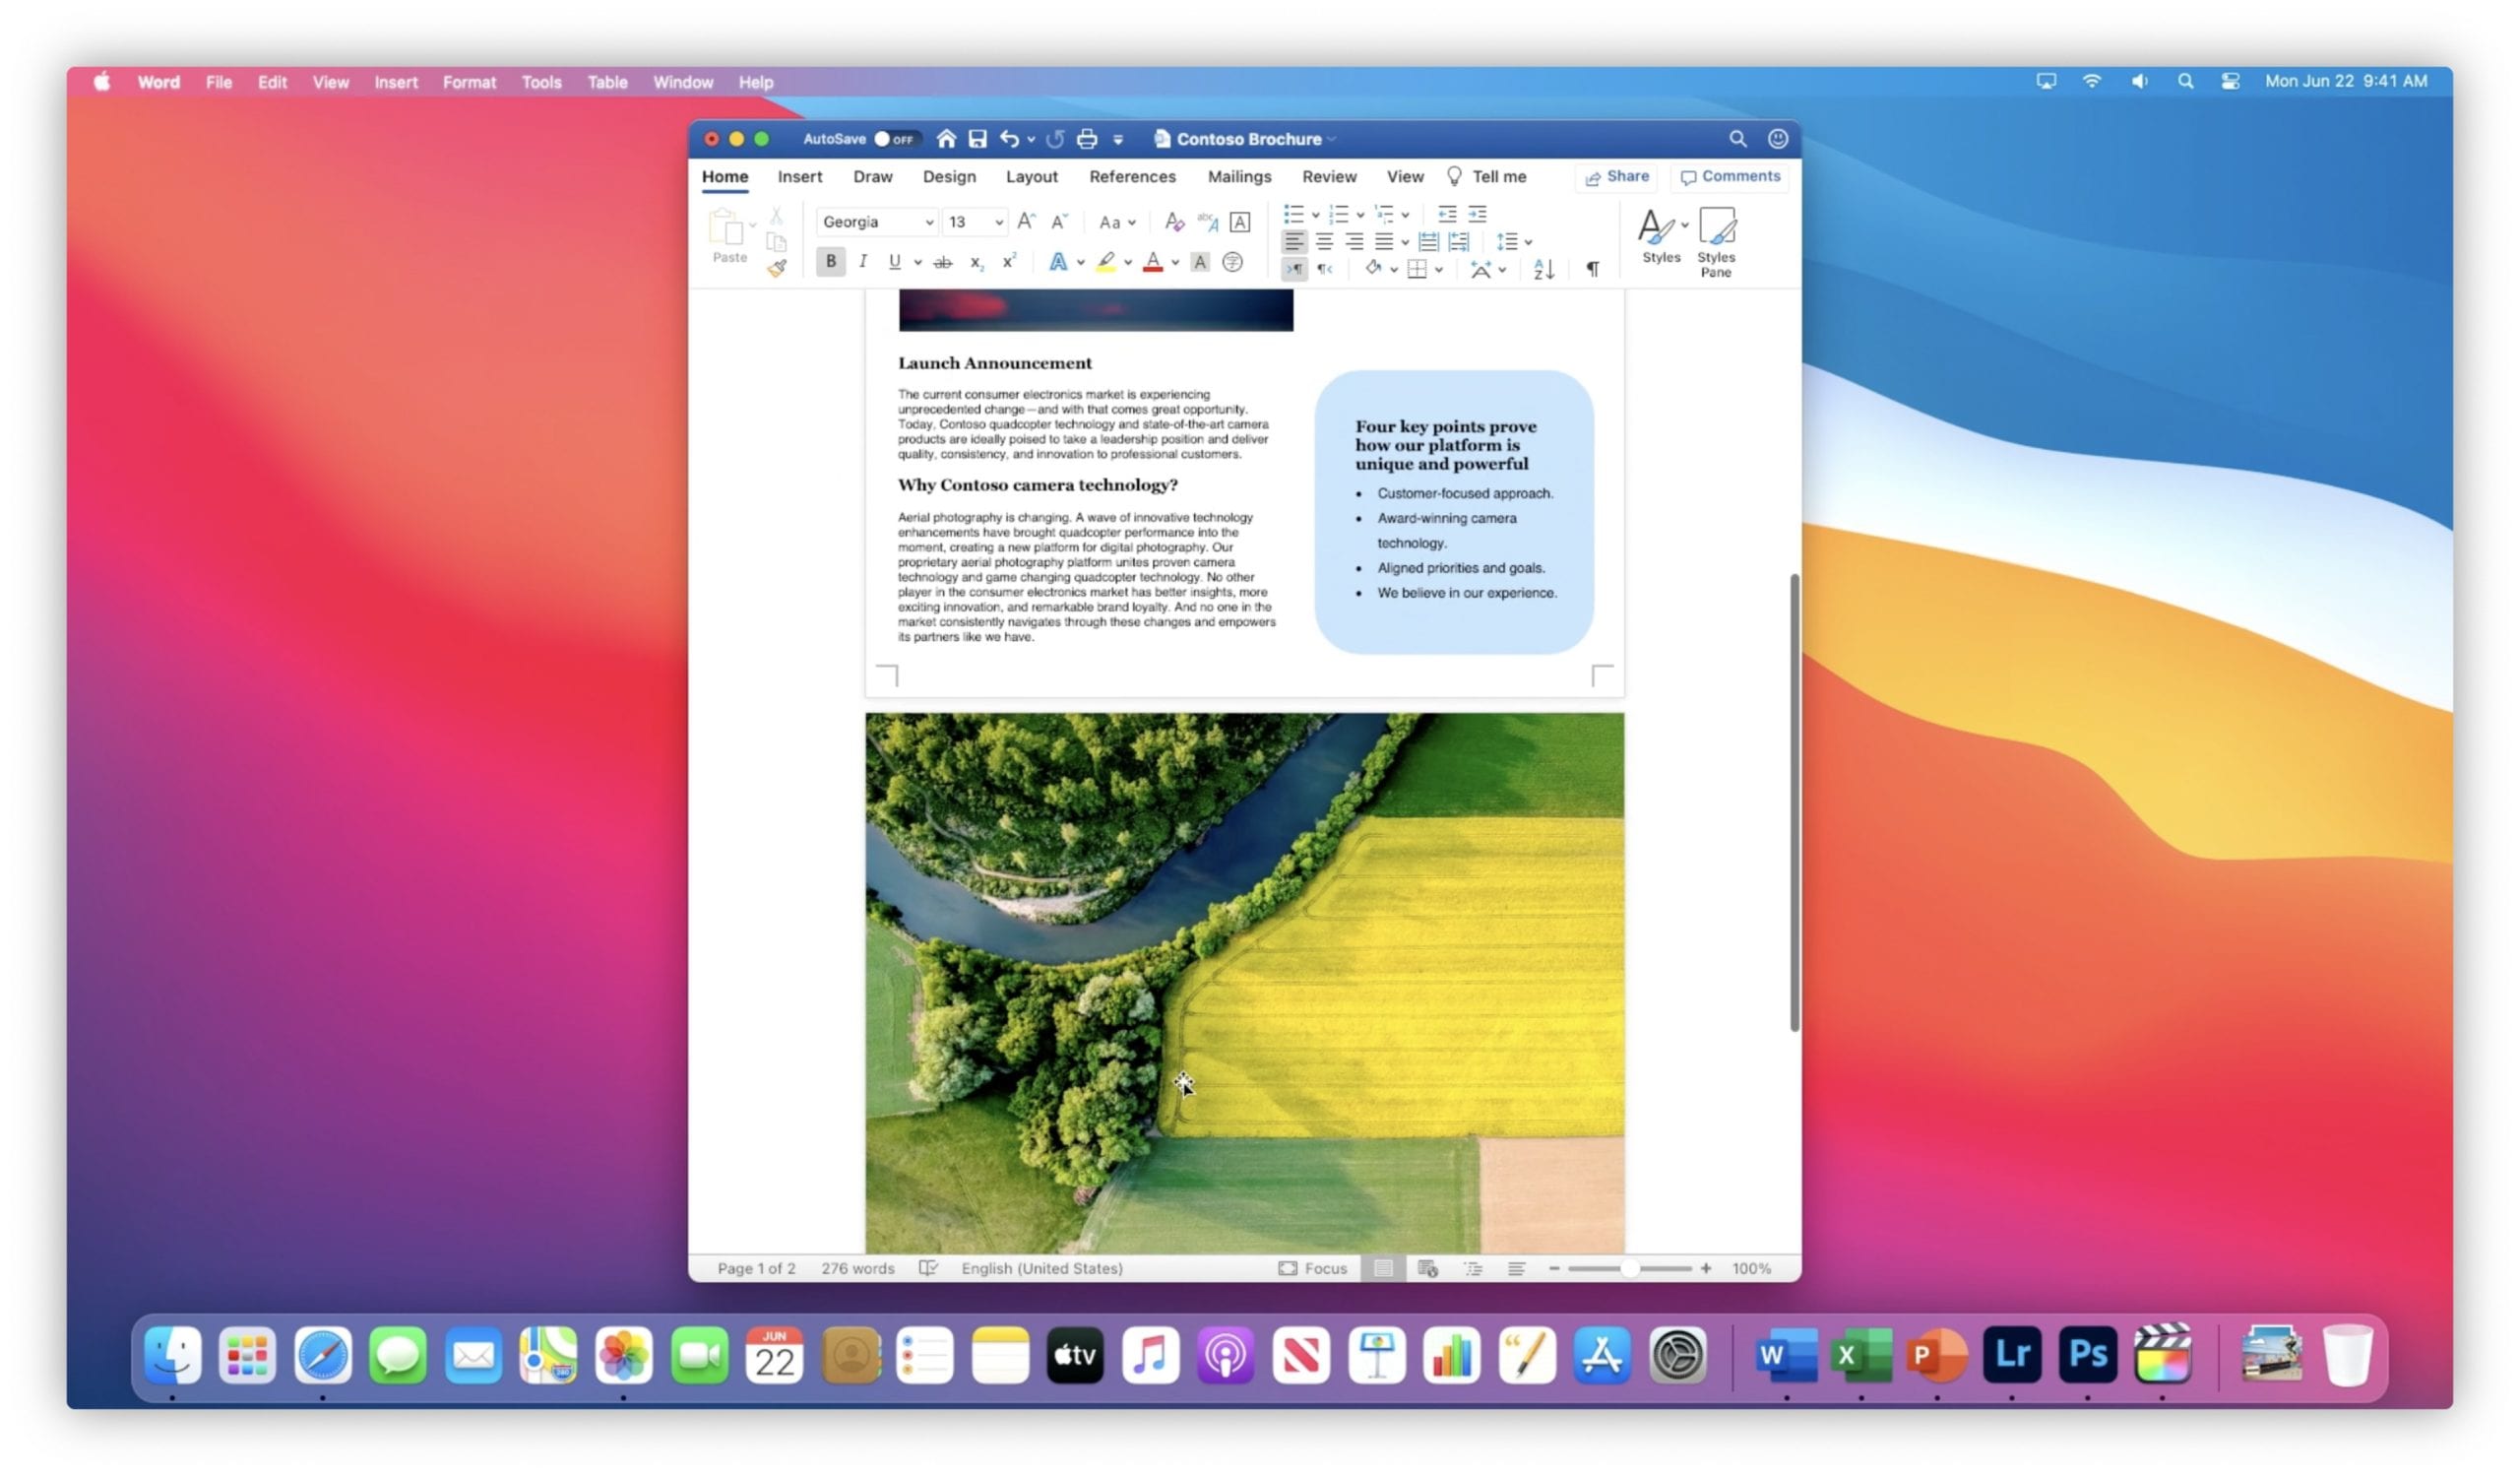Open the References ribbon tab
The width and height of the screenshot is (2520, 1476).
point(1132,176)
